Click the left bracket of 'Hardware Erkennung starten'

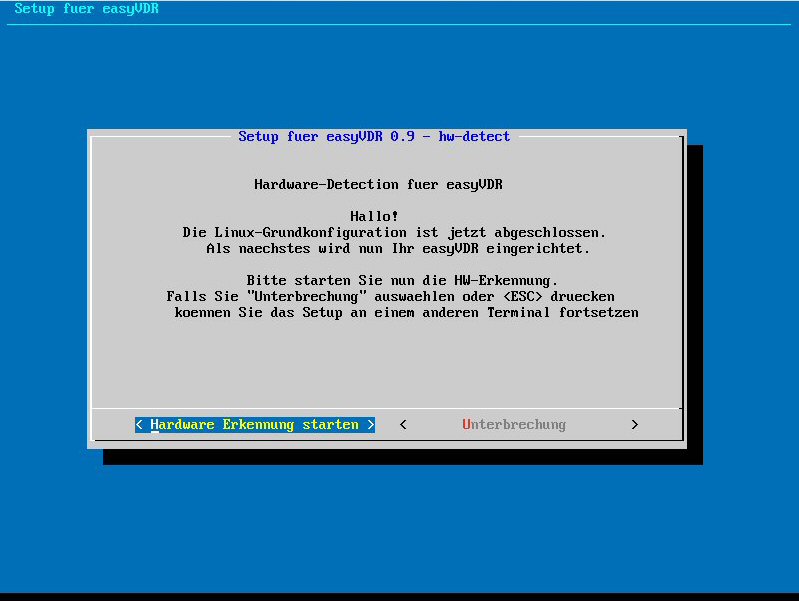[139, 425]
